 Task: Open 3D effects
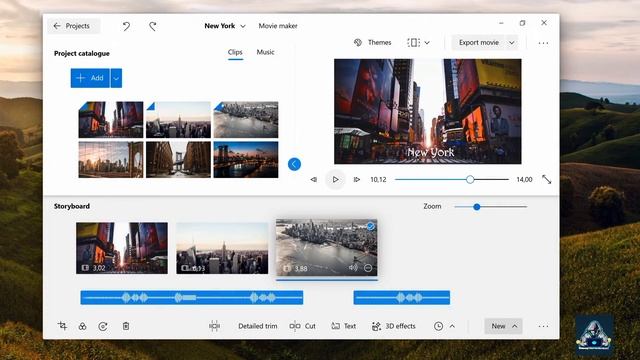[x=394, y=326]
